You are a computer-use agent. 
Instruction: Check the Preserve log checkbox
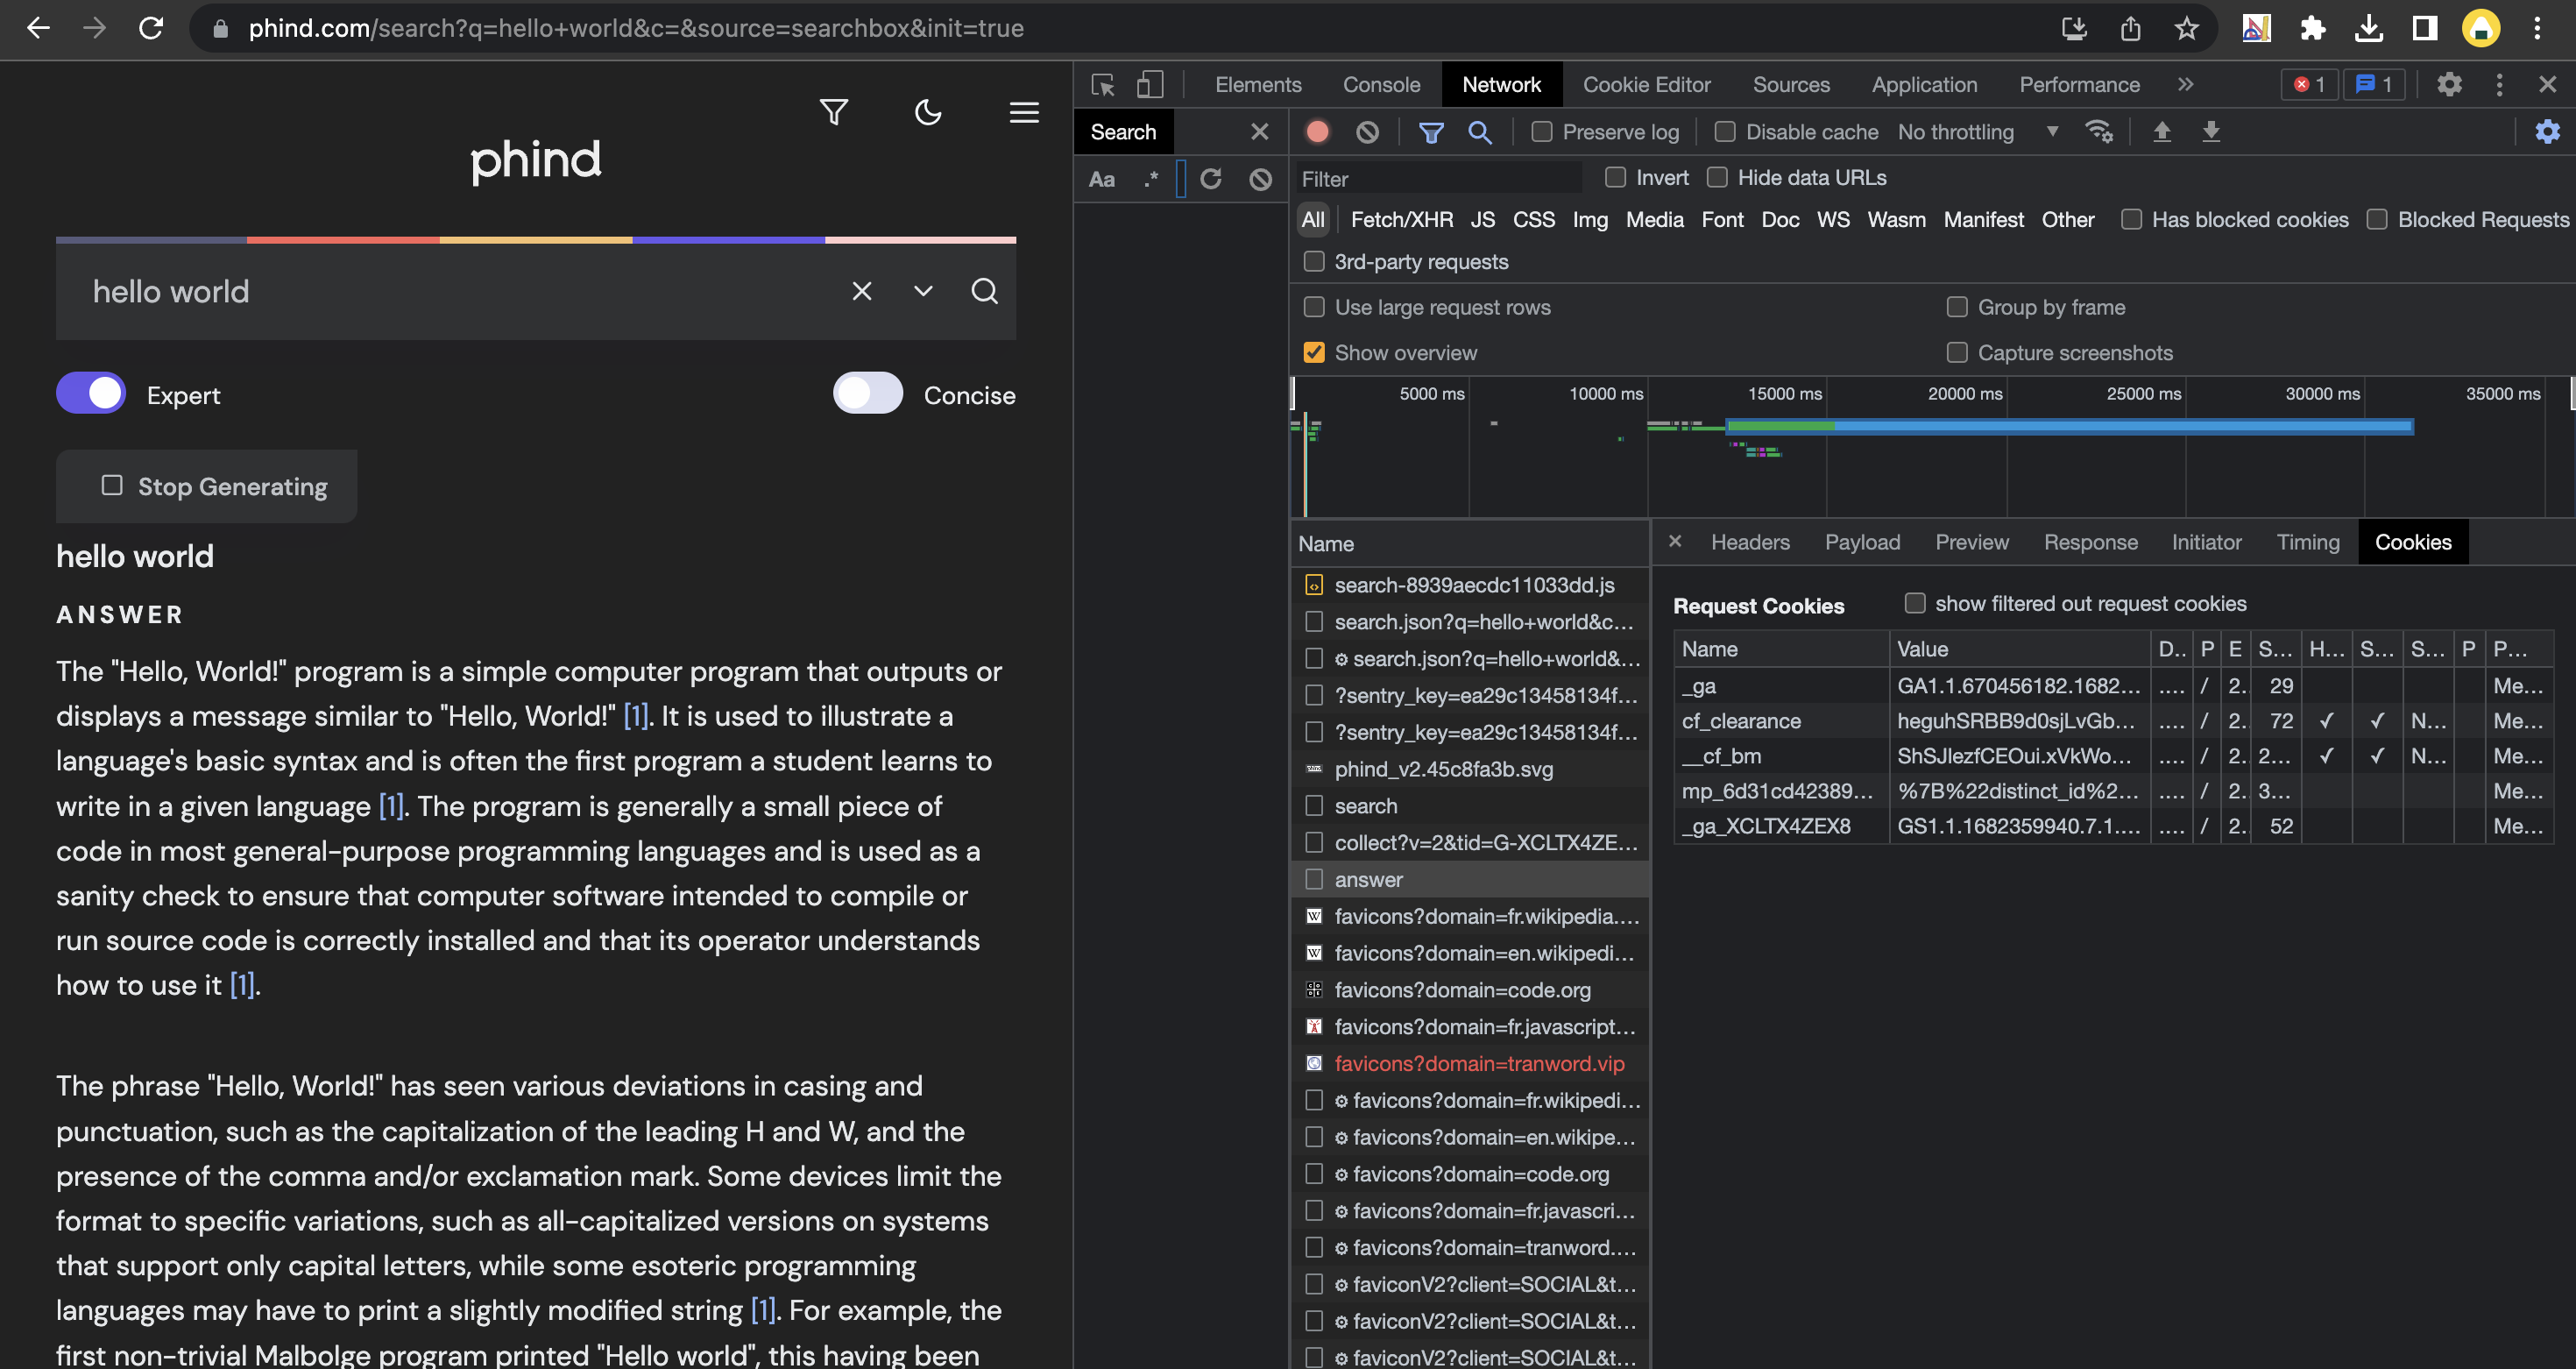coord(1541,132)
